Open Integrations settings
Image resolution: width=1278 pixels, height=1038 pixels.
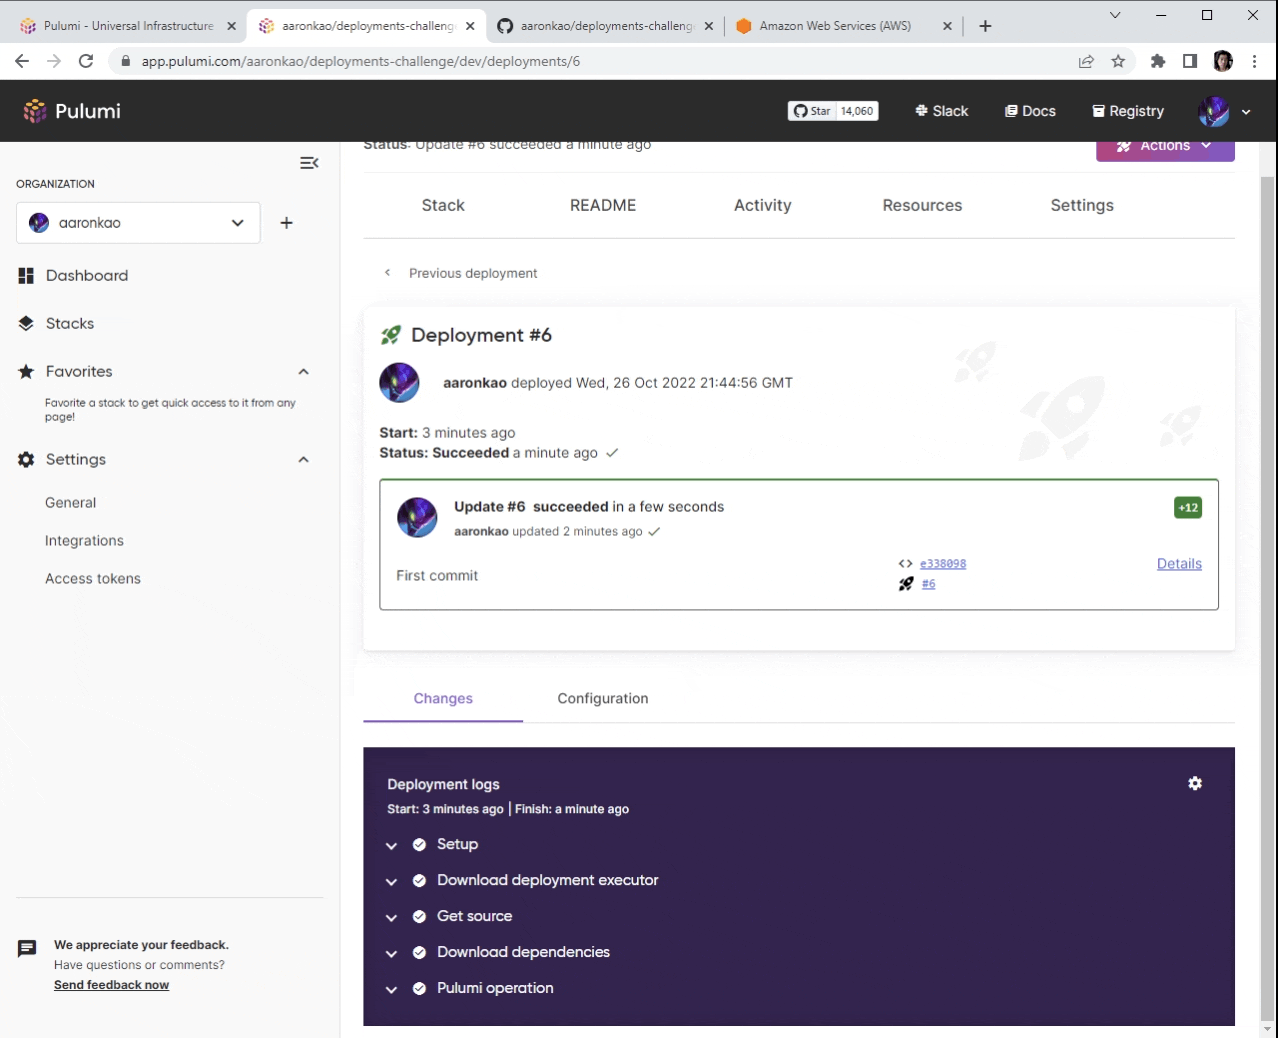[x=84, y=541]
